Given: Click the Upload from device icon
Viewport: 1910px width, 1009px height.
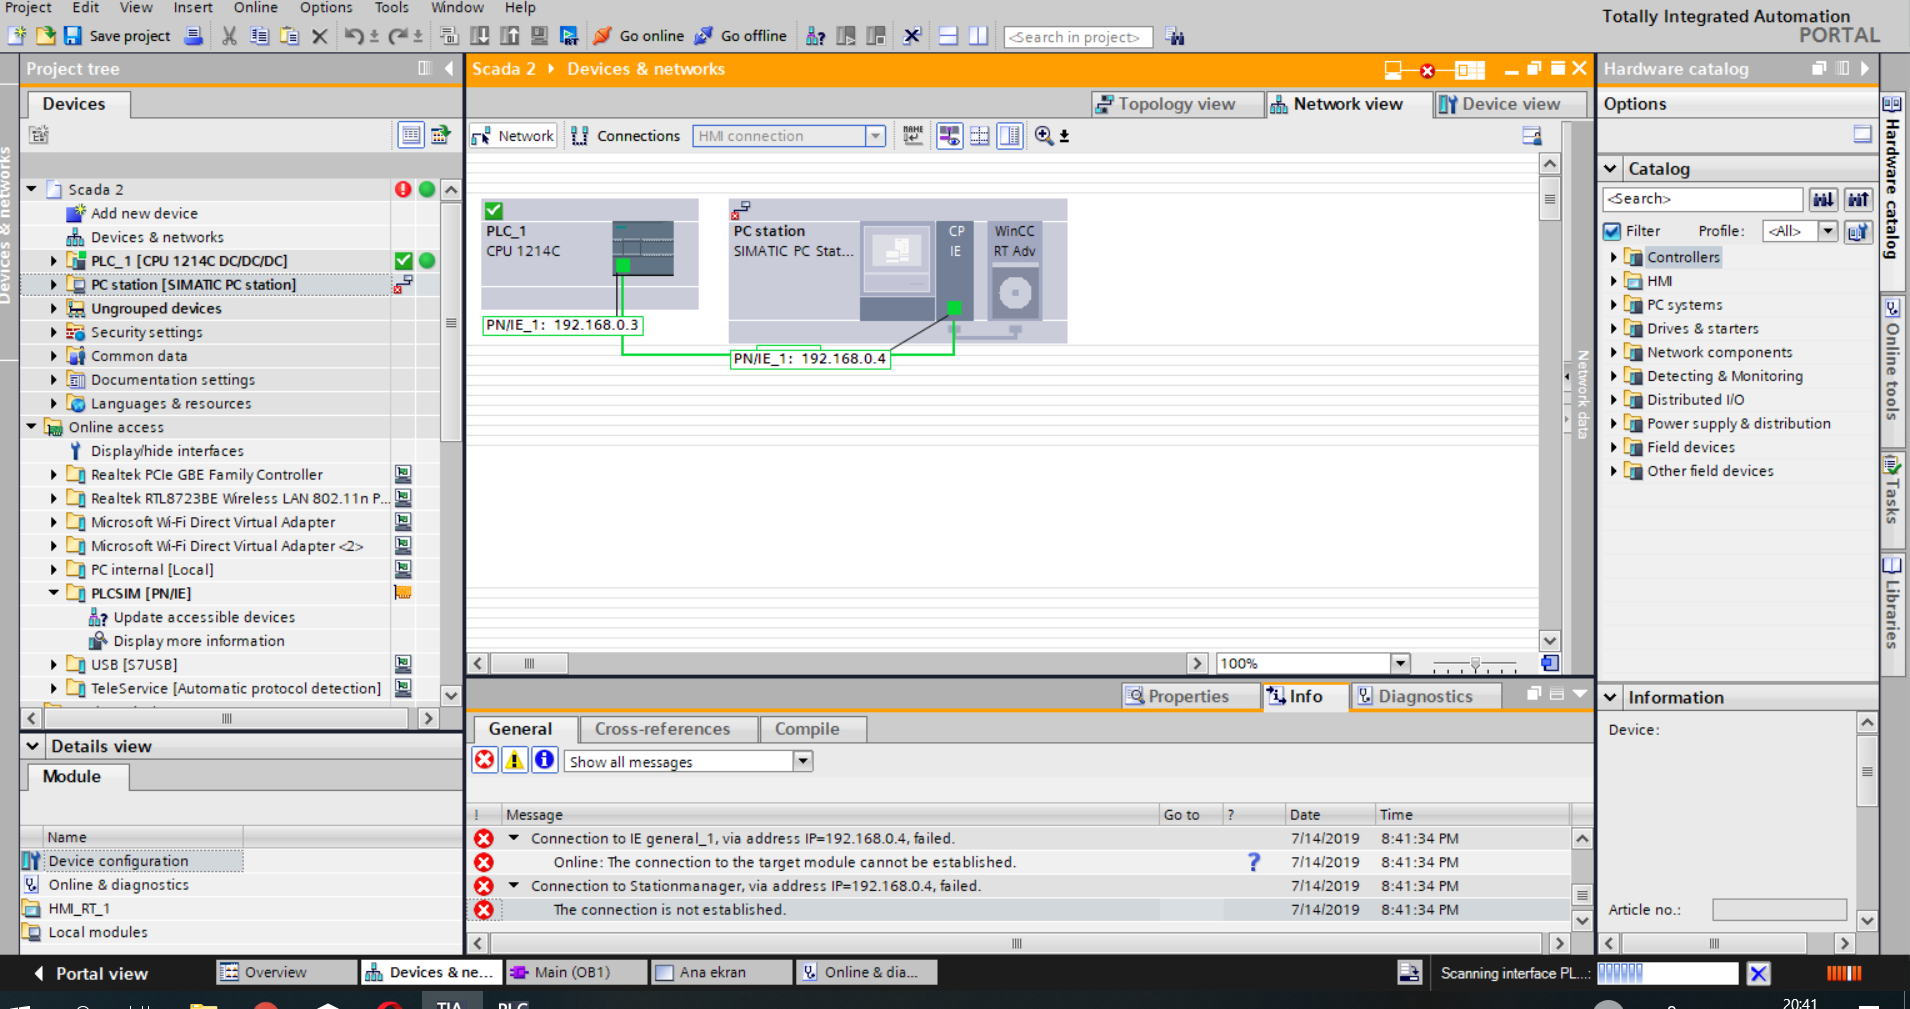Looking at the screenshot, I should (510, 36).
